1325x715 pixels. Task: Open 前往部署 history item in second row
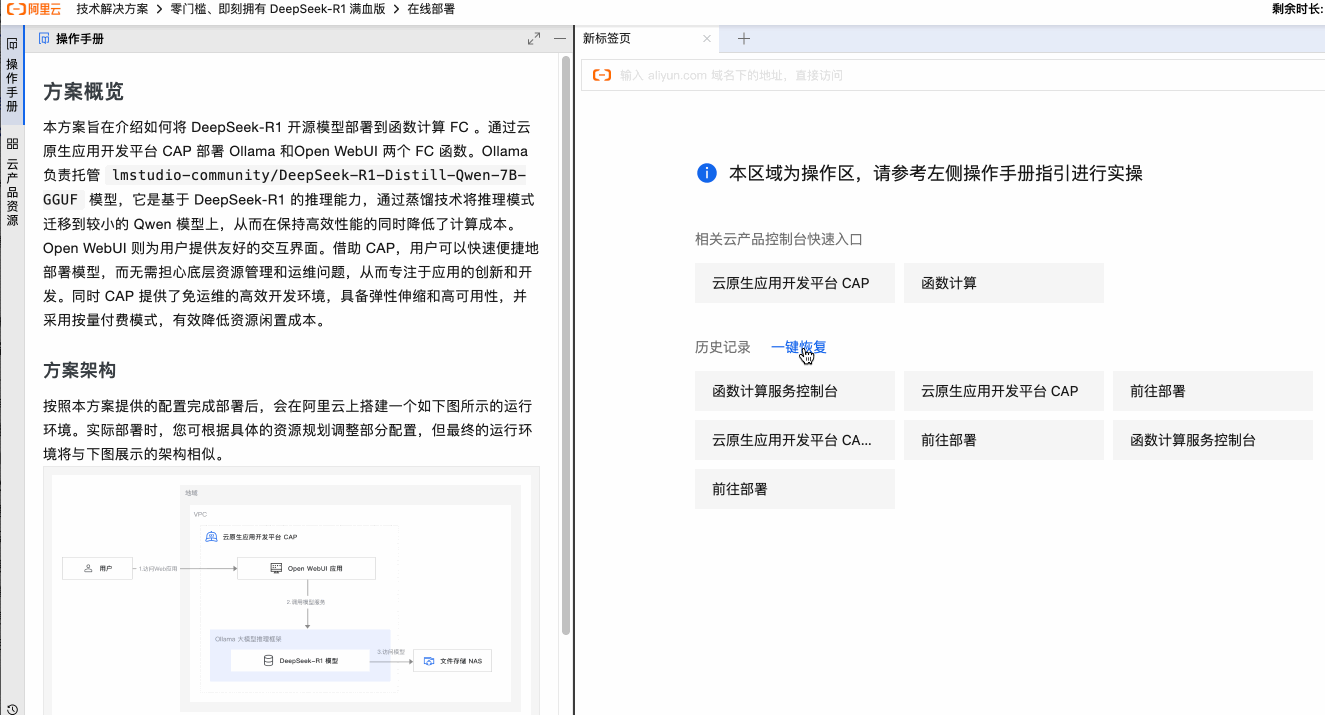pos(1004,440)
